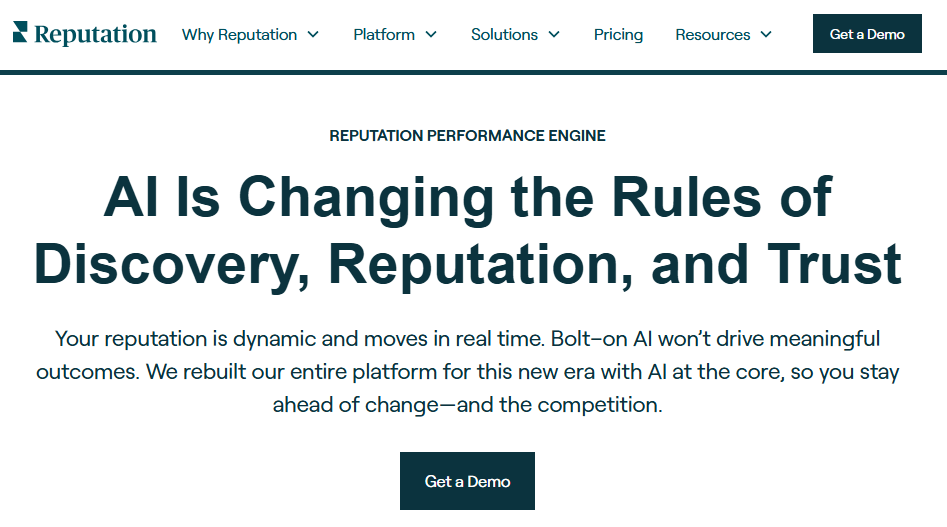Open the Resources menu
The height and width of the screenshot is (527, 947).
(713, 35)
